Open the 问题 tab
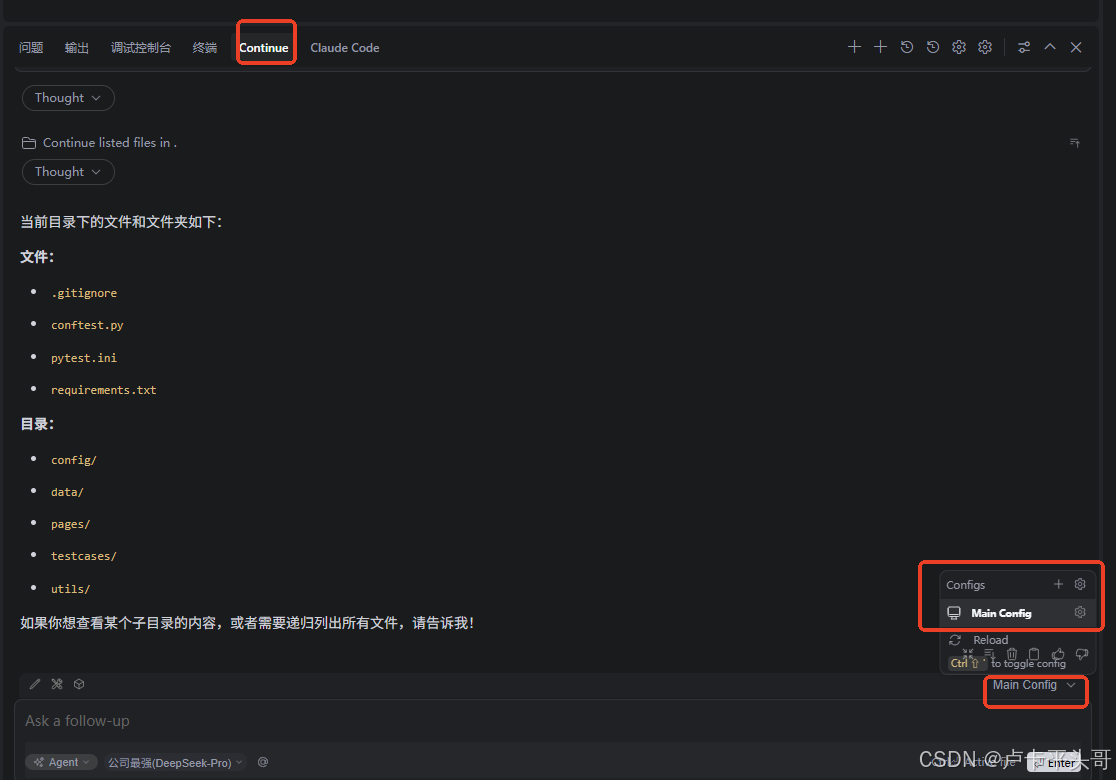 tap(31, 48)
